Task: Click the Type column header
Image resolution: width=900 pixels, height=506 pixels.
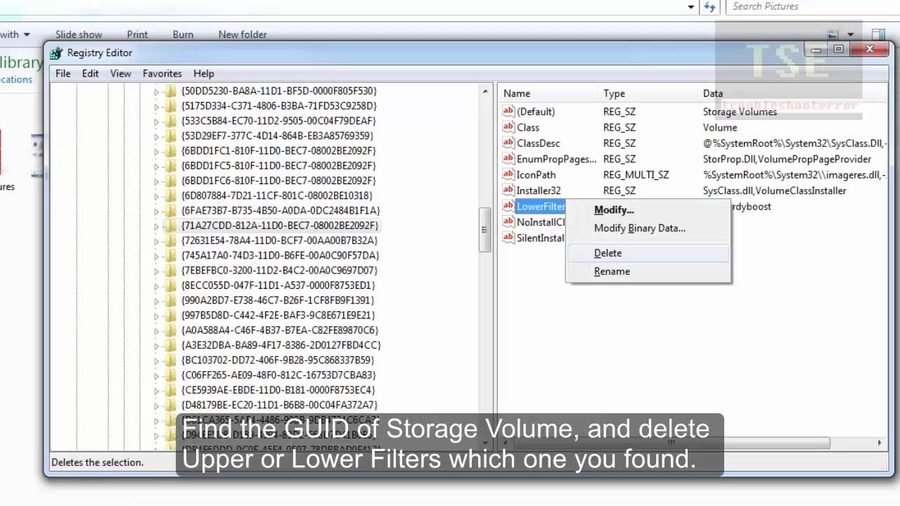Action: (x=614, y=93)
